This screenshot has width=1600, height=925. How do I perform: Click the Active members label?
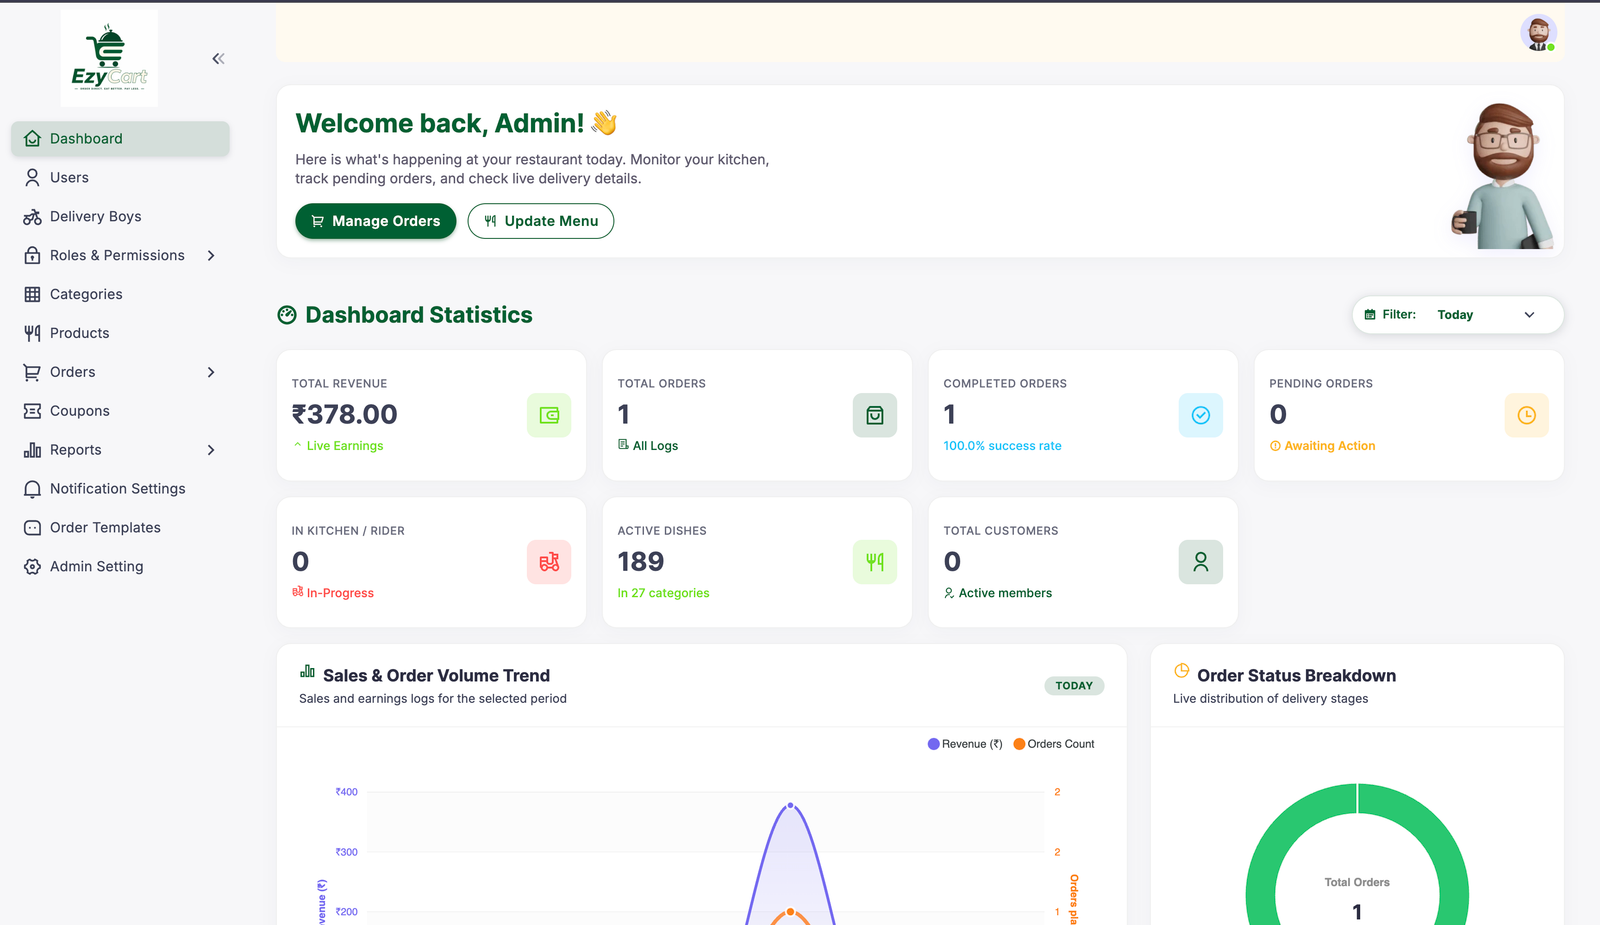(x=998, y=593)
